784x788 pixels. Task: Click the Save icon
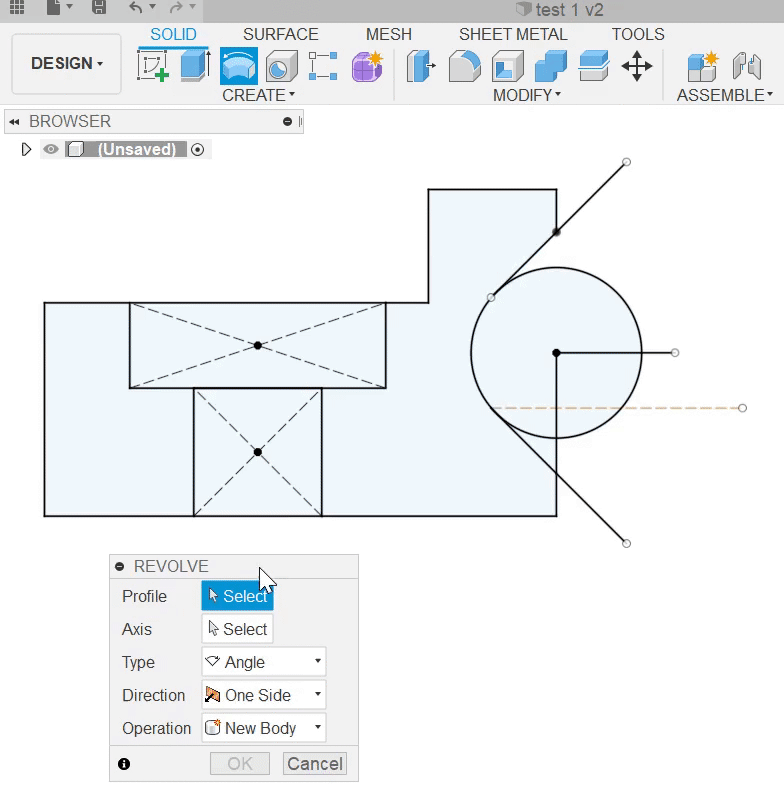(x=99, y=7)
